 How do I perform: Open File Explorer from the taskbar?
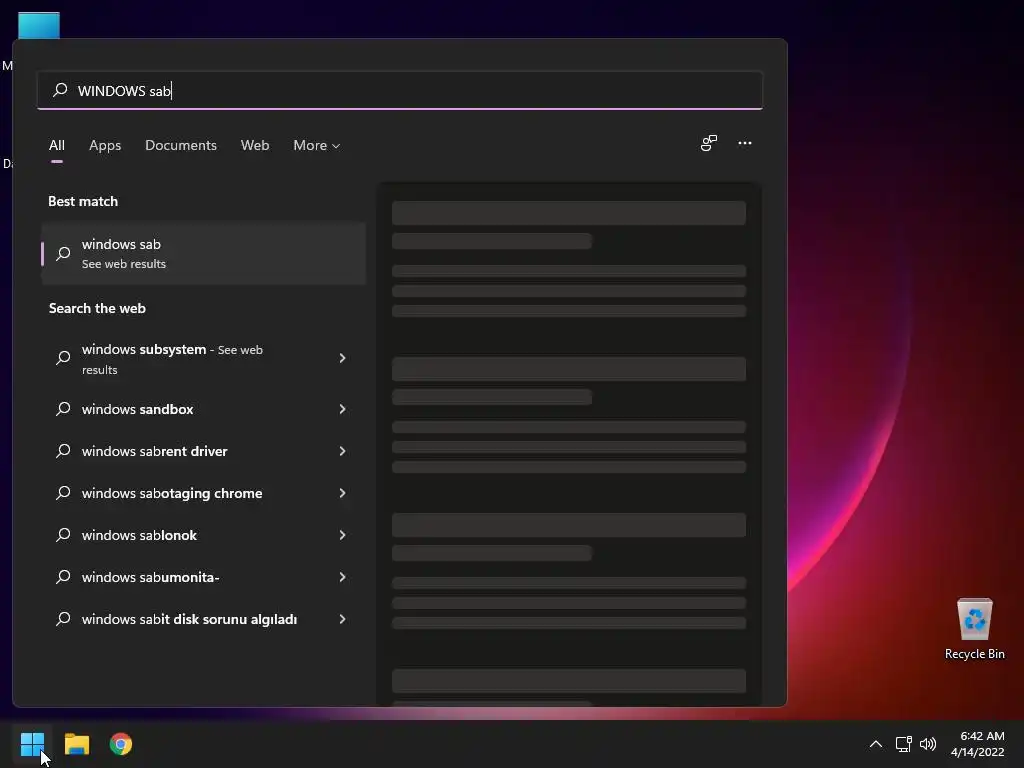76,744
